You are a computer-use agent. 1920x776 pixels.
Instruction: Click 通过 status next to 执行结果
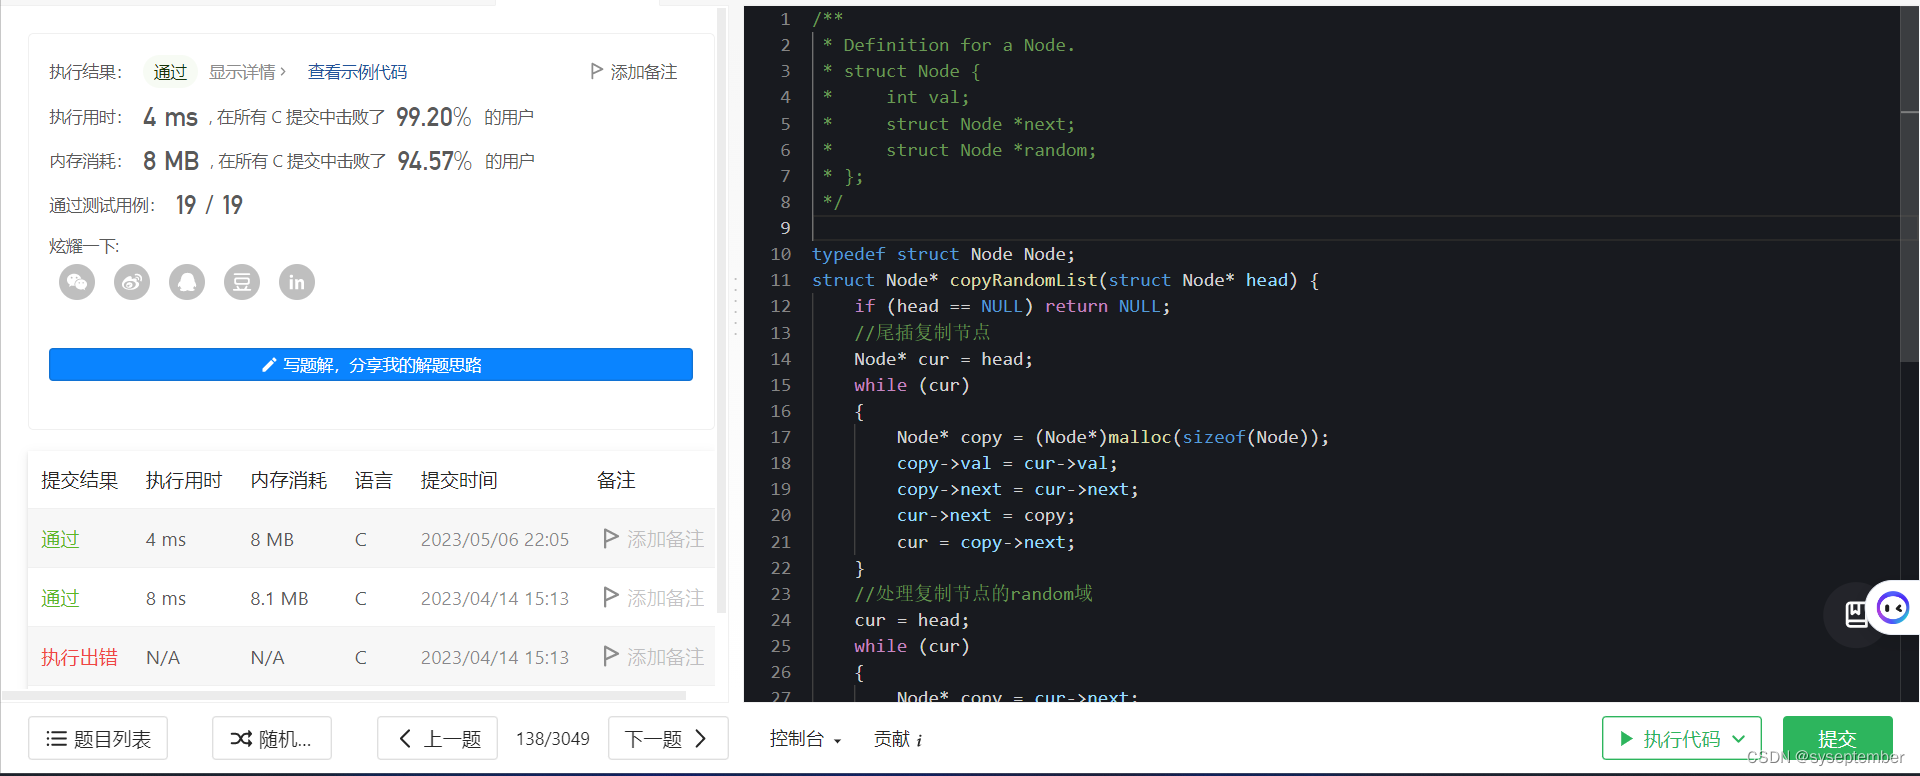click(x=170, y=72)
